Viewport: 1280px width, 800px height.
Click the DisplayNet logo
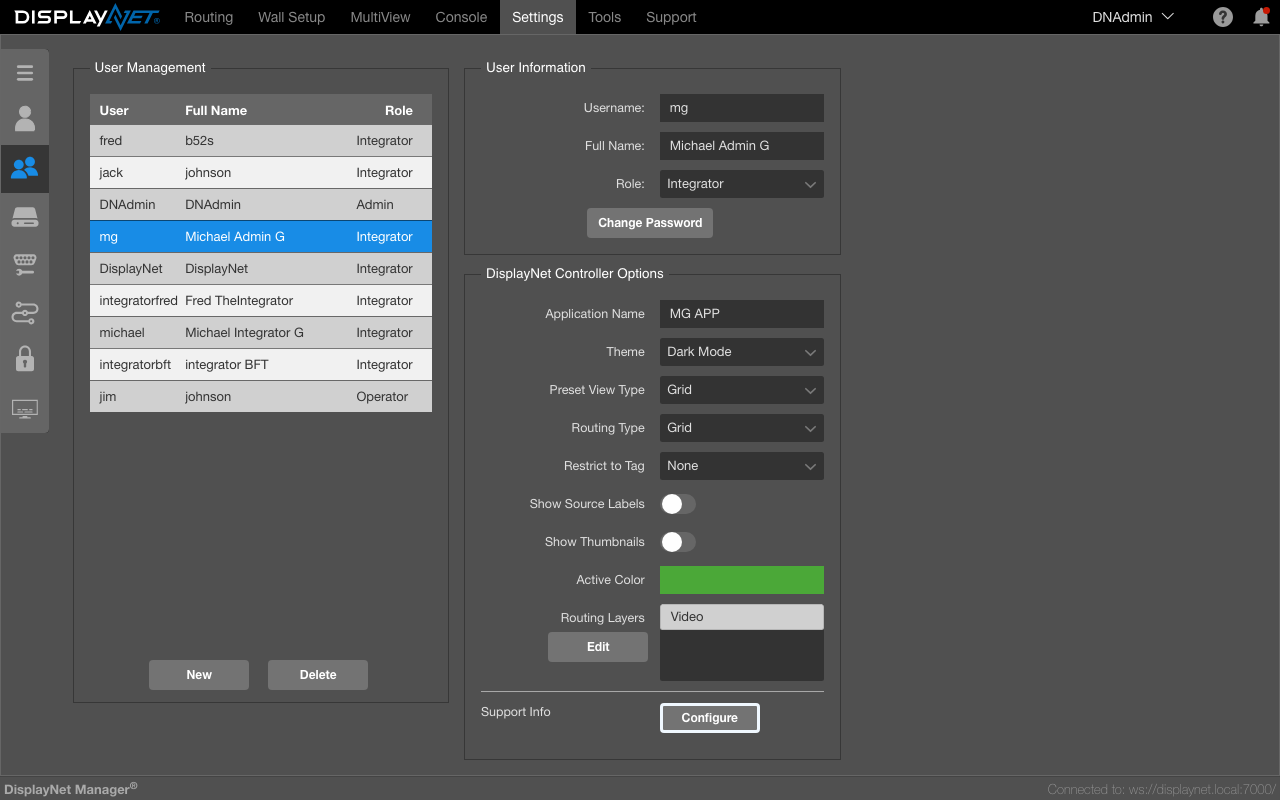tap(86, 17)
